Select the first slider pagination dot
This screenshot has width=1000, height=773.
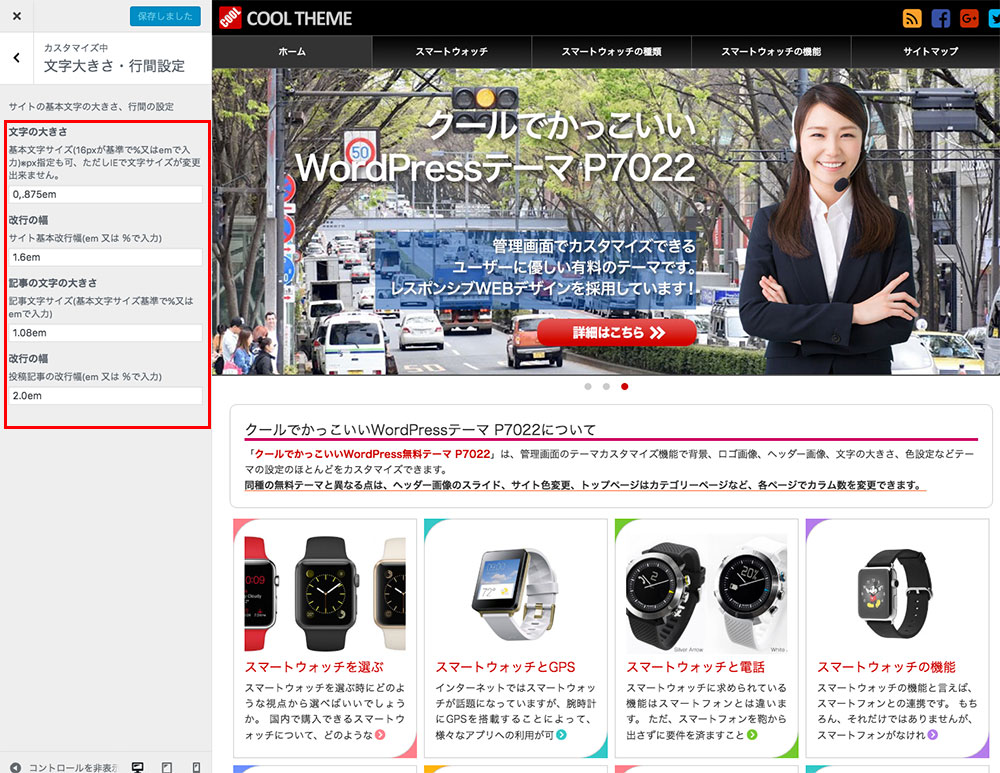pyautogui.click(x=588, y=386)
